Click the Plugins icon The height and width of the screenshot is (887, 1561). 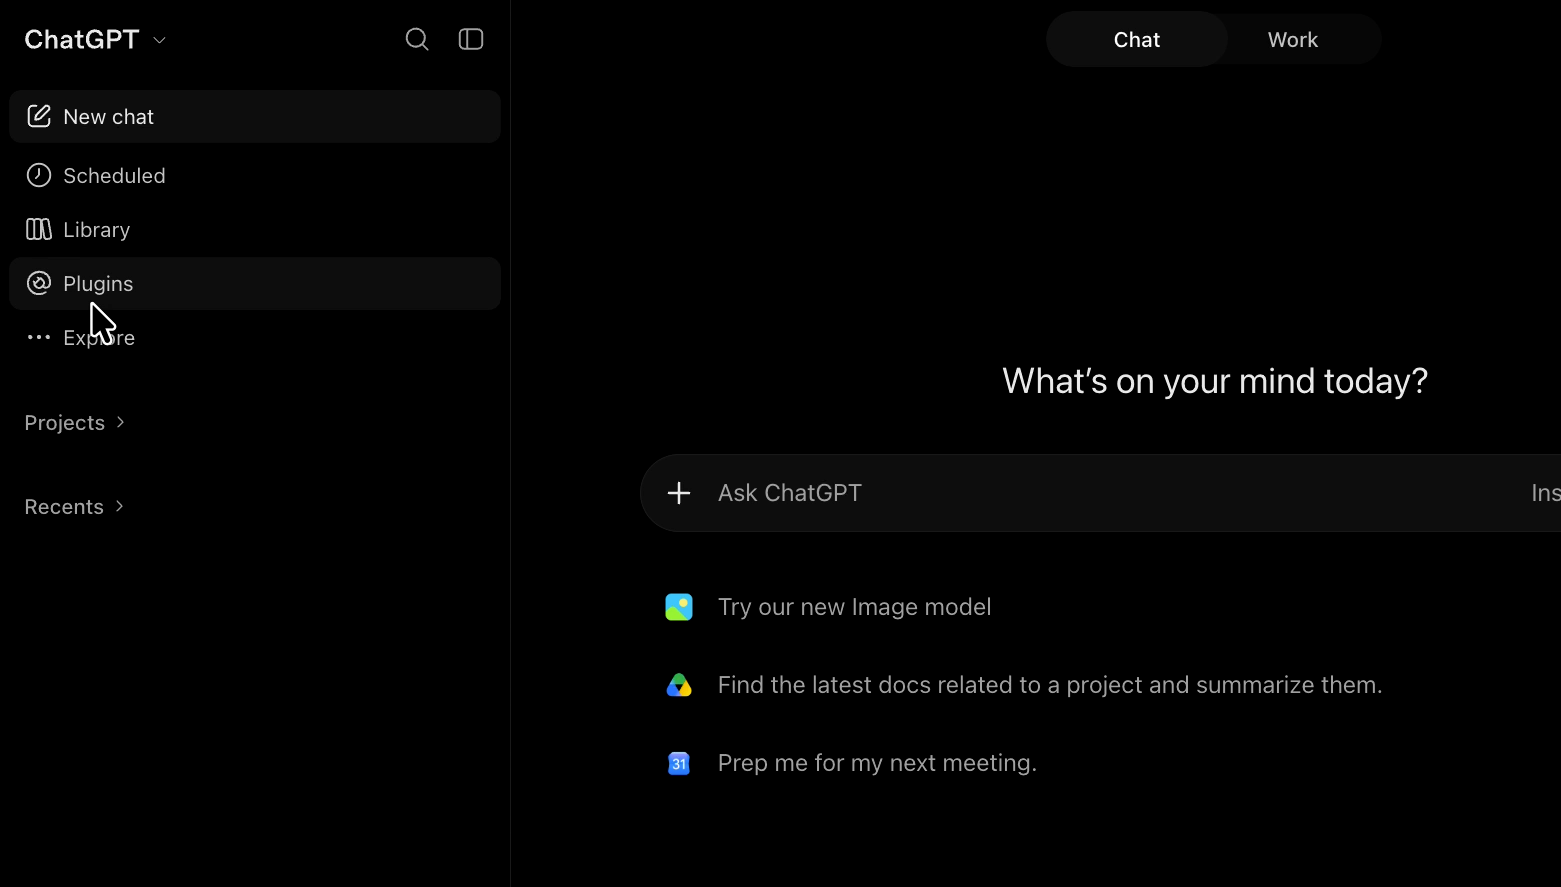click(x=39, y=283)
